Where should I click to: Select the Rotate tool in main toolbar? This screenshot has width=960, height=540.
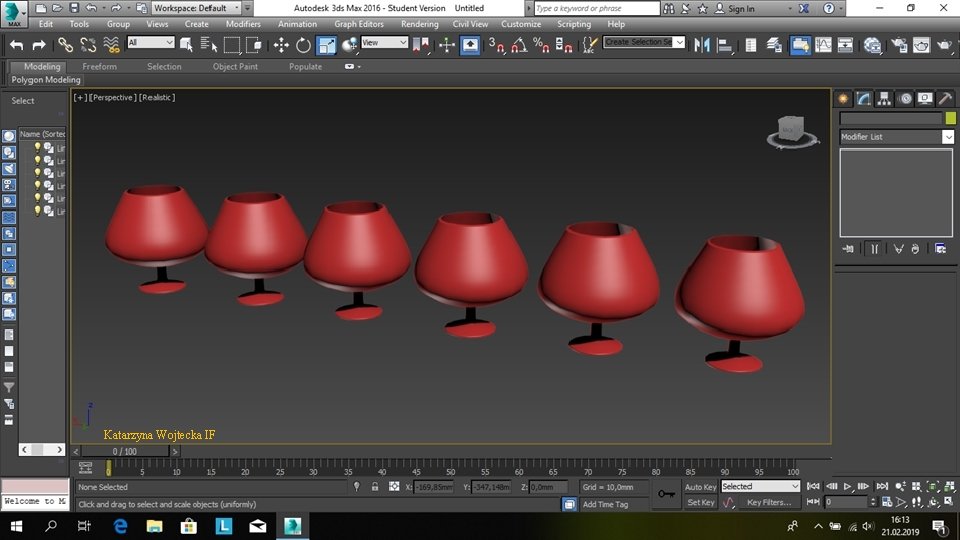tap(303, 45)
